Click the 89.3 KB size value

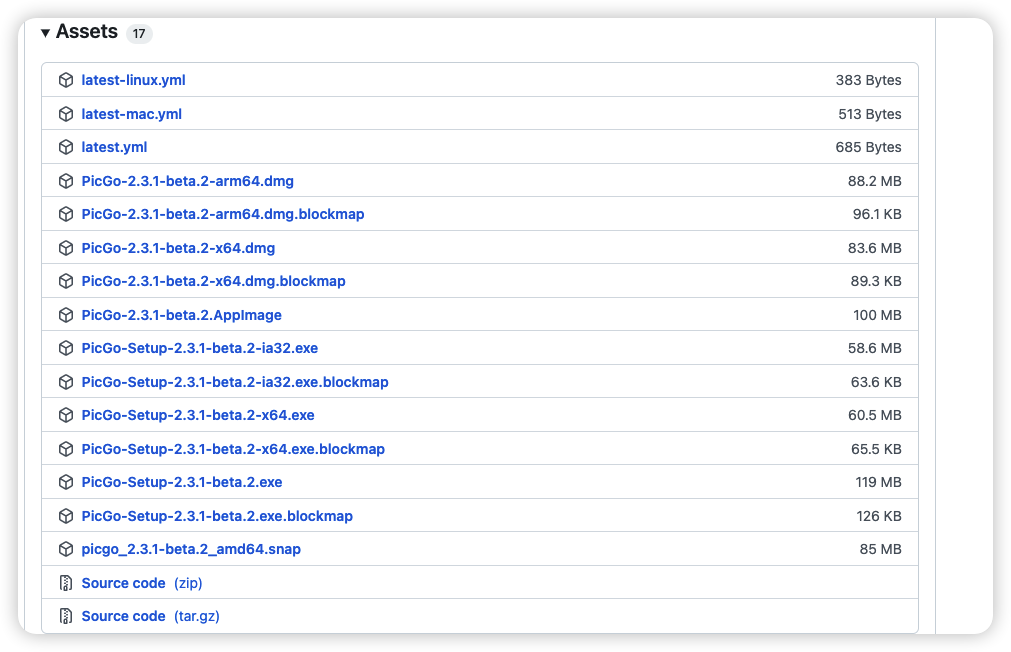(x=876, y=281)
